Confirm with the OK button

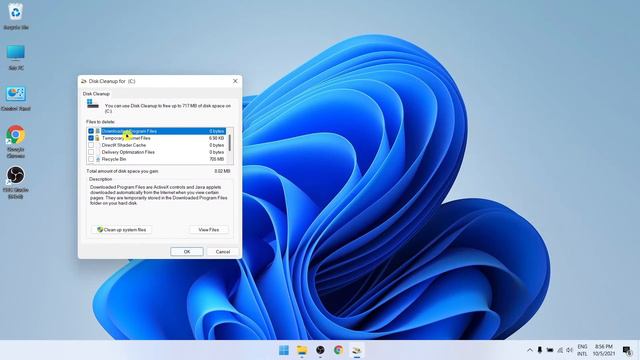coord(187,252)
